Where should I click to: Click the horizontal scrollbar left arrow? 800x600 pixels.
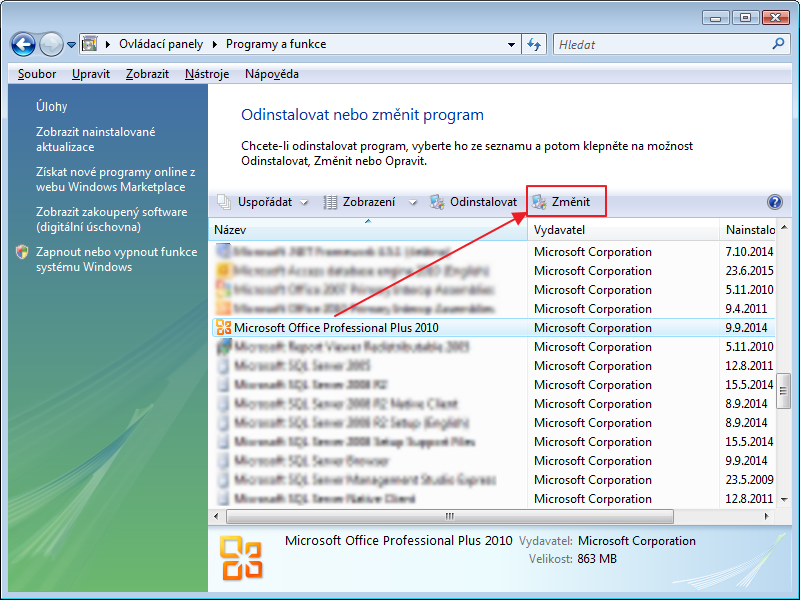216,516
